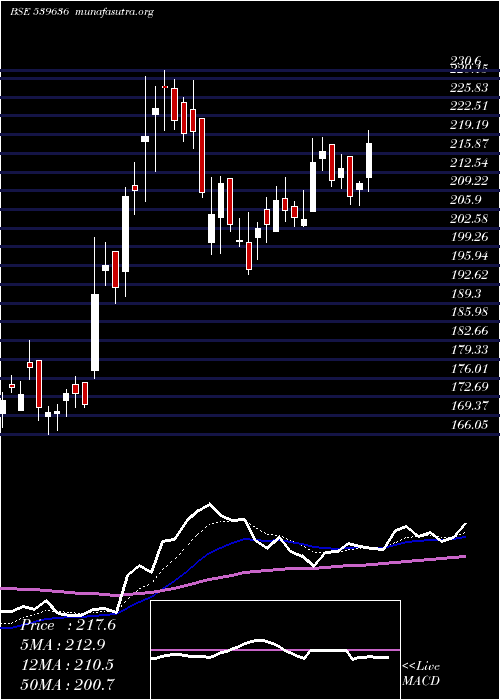Select the 199.26 price axis label

[469, 237]
